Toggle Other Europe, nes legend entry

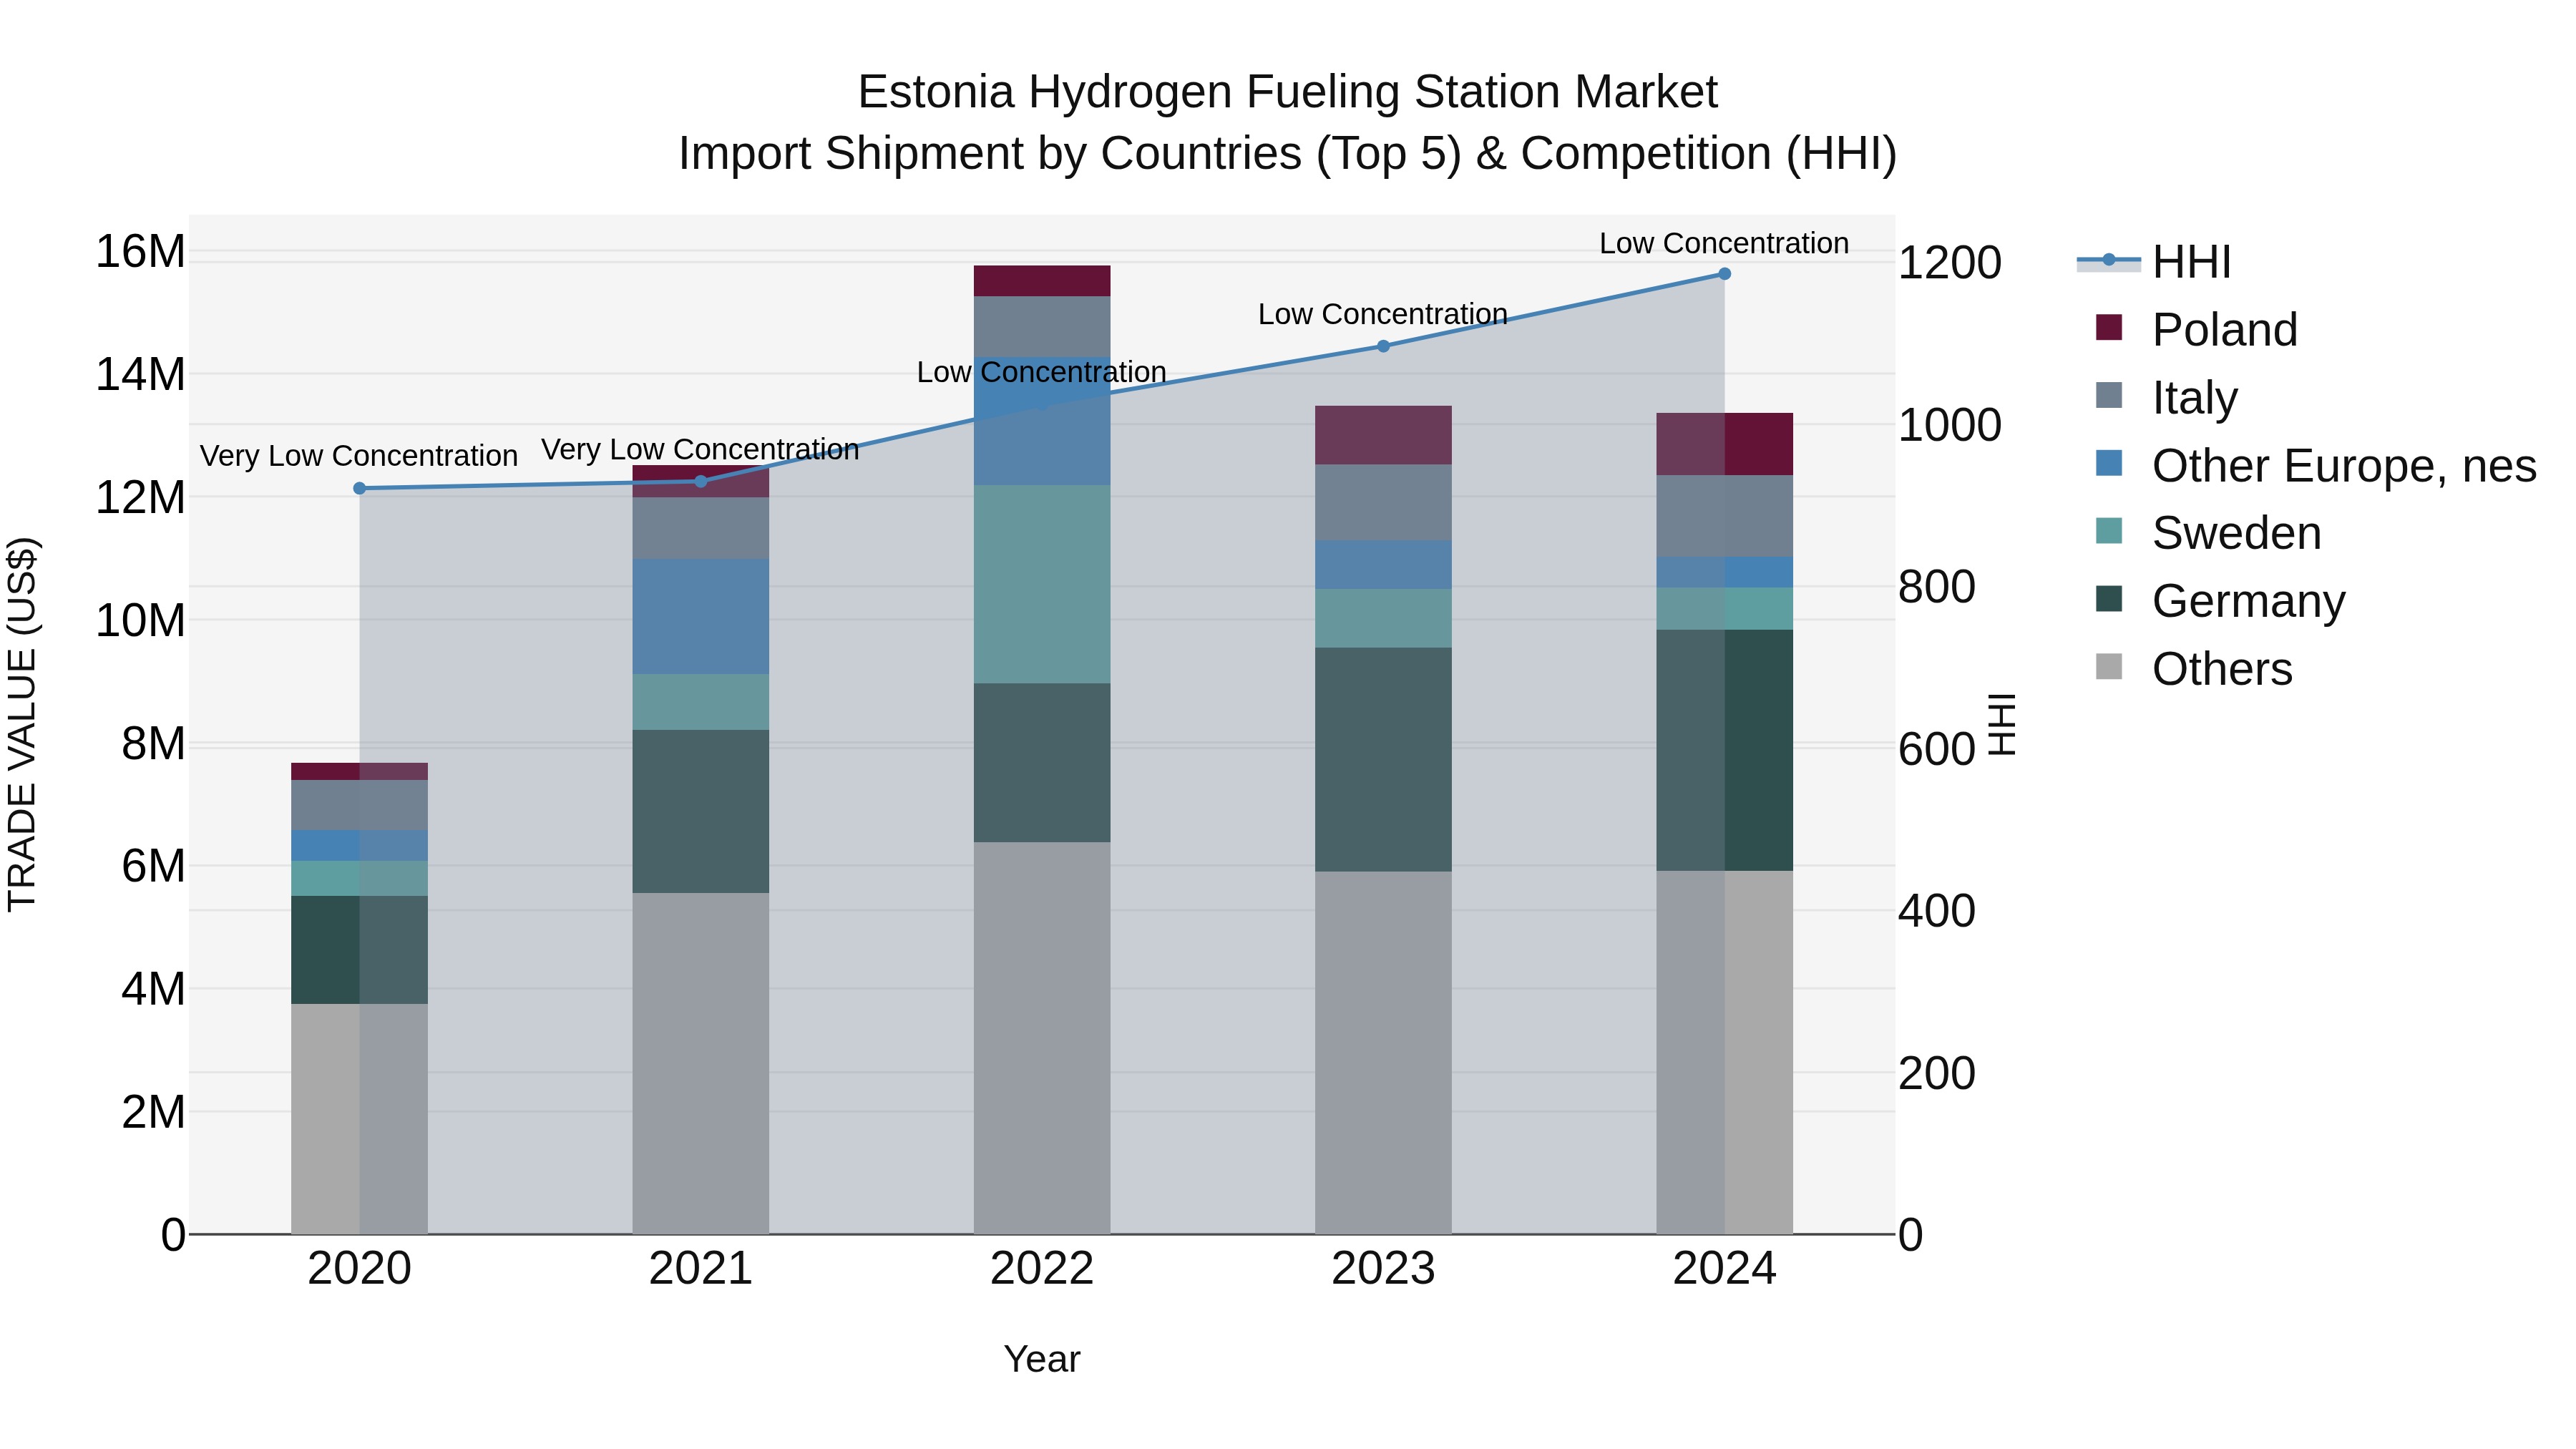point(2315,465)
